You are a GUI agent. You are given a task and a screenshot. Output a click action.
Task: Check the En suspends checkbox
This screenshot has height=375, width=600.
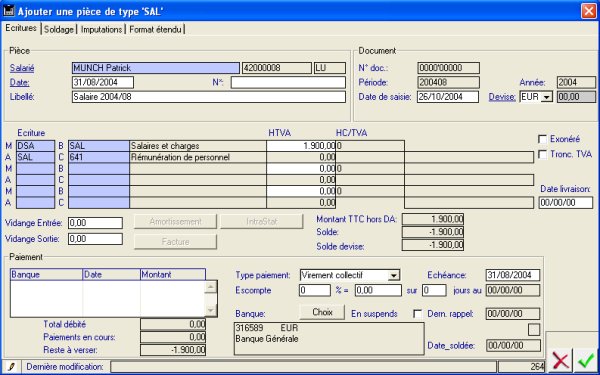click(x=418, y=314)
